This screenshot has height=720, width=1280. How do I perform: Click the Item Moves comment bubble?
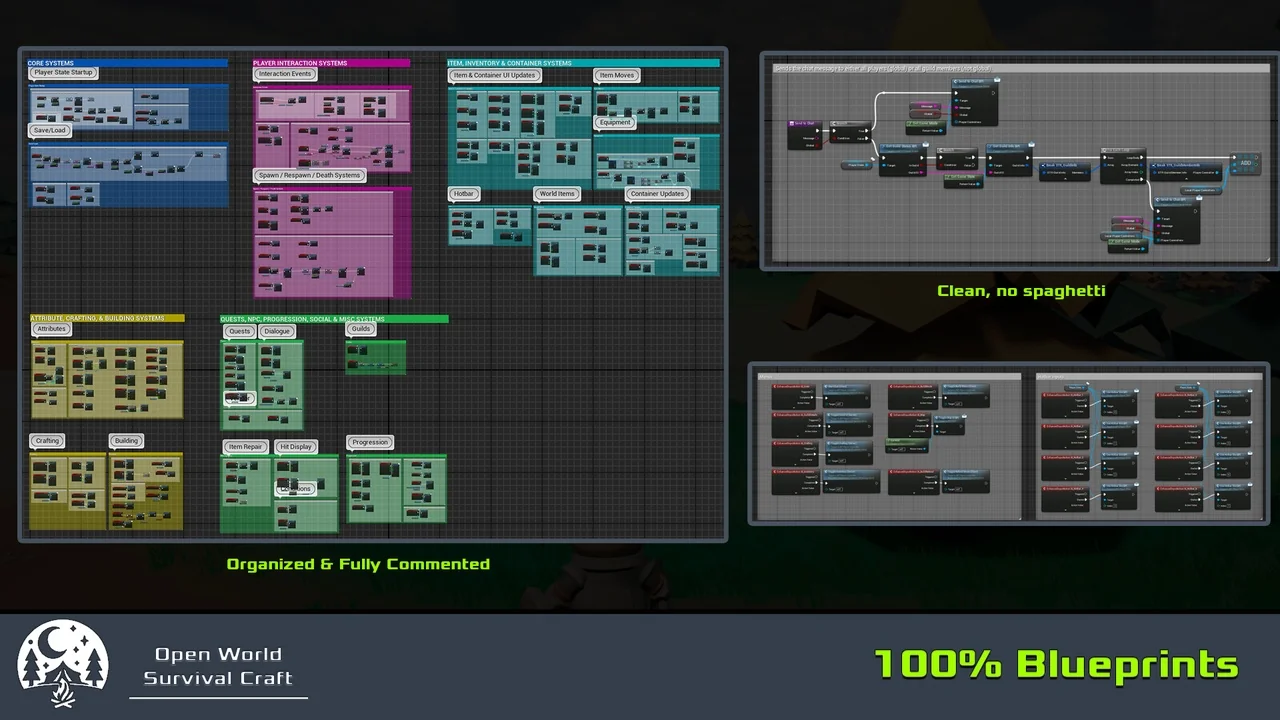tap(617, 75)
